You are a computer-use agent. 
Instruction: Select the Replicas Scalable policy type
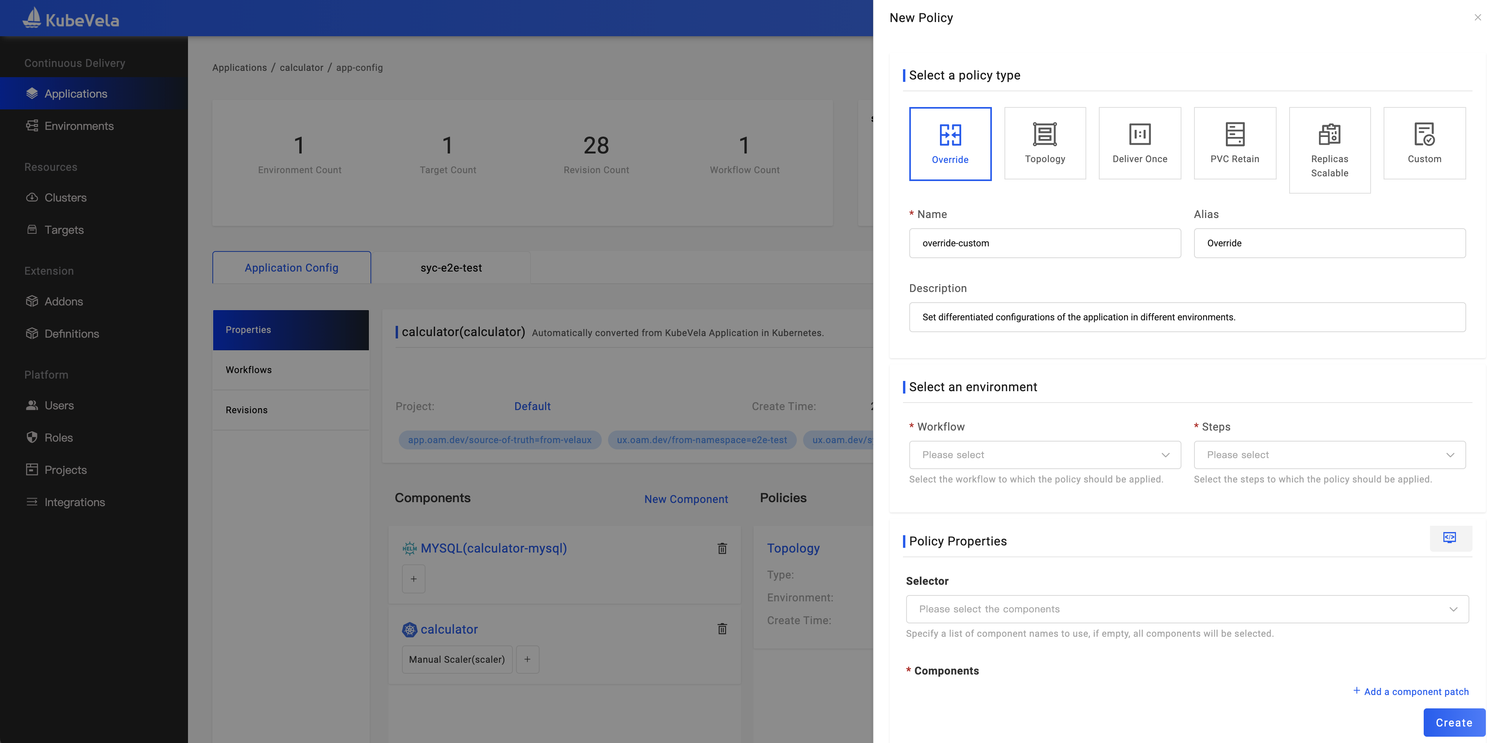pos(1329,150)
